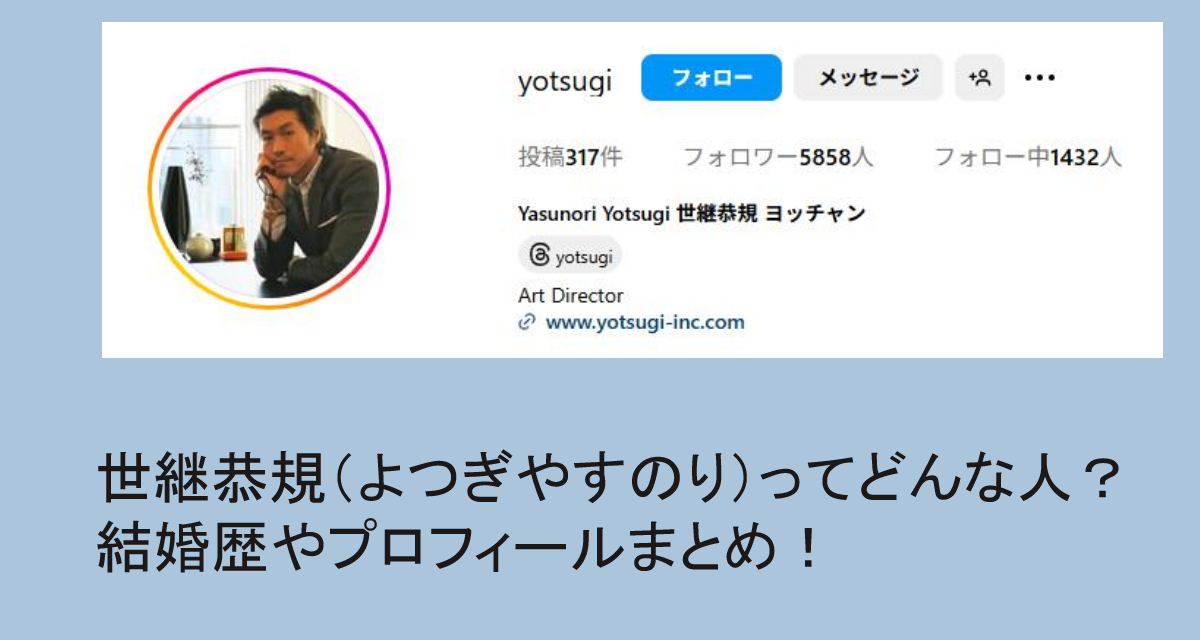Click the blue フォロー follow button
Screen dimensions: 1200x640
pyautogui.click(x=711, y=78)
